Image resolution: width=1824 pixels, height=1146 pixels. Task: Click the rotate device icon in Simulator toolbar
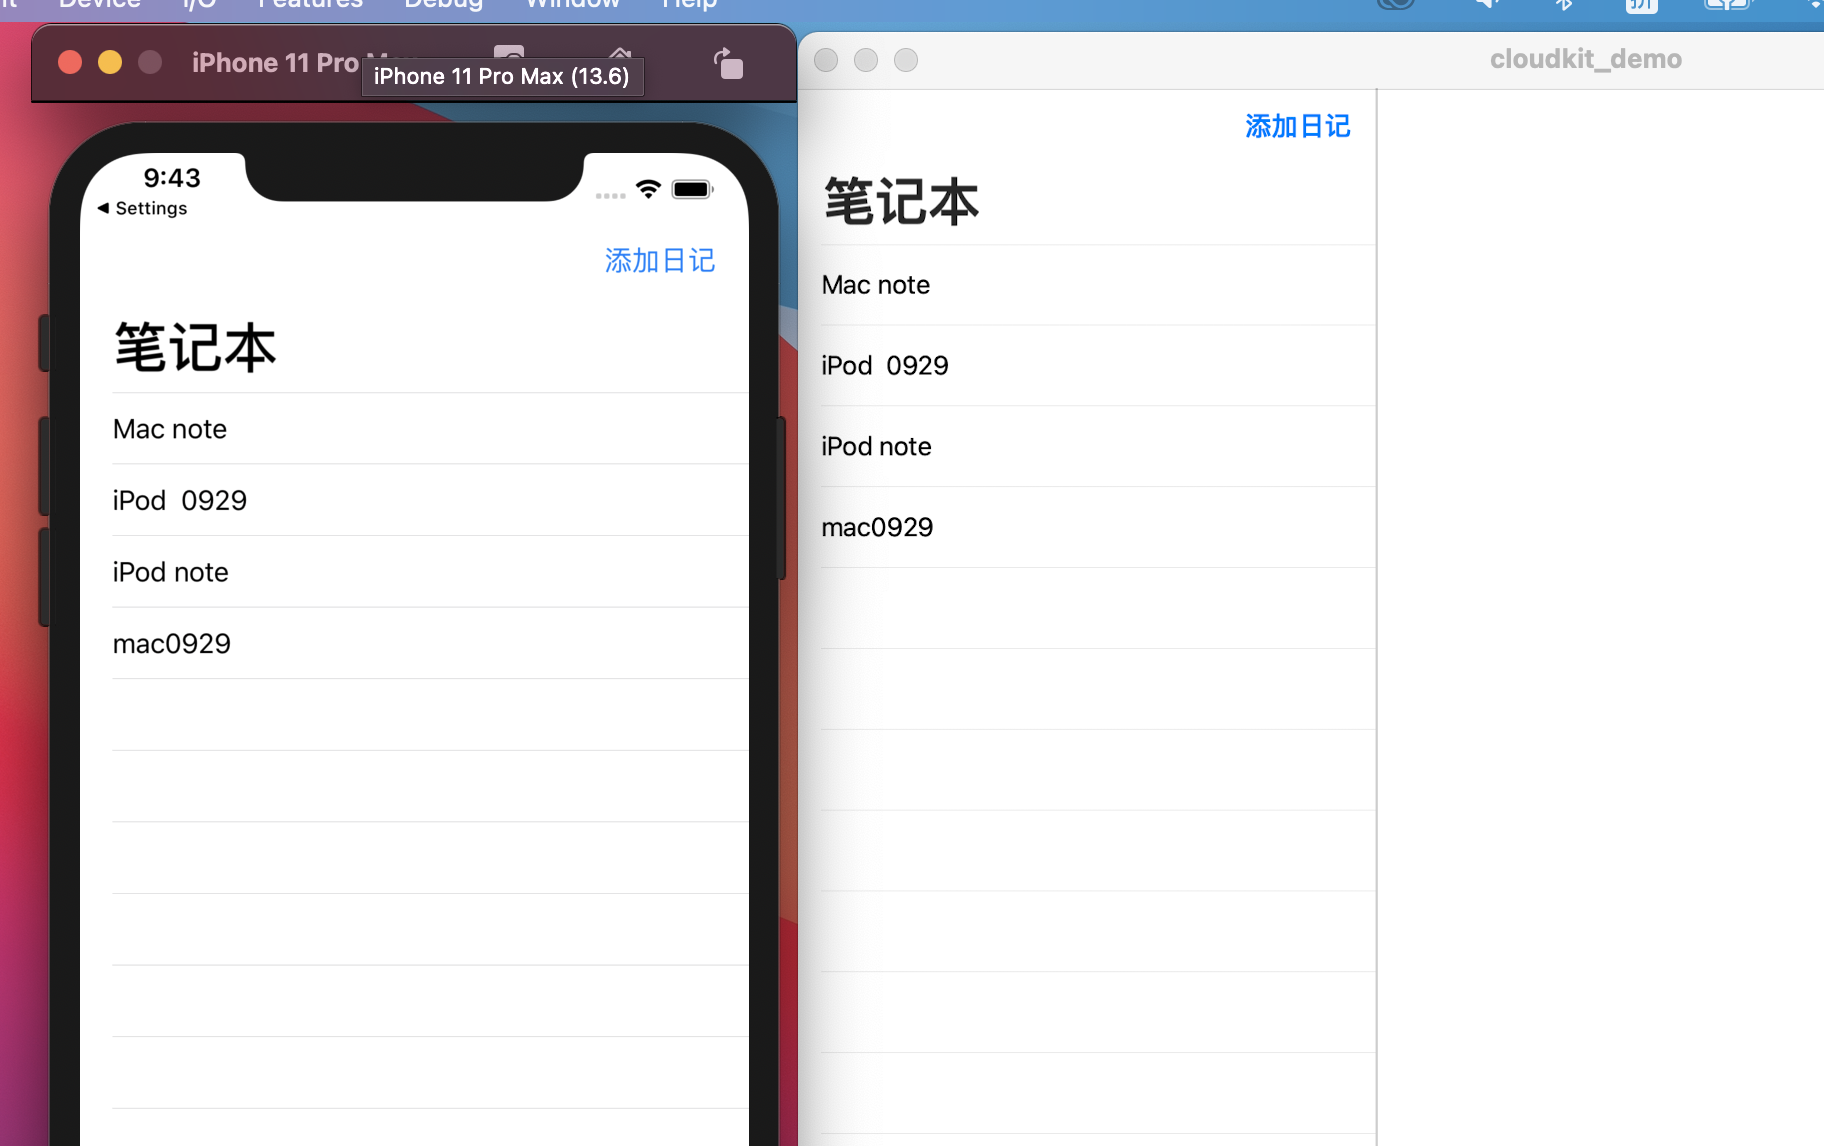pos(729,63)
